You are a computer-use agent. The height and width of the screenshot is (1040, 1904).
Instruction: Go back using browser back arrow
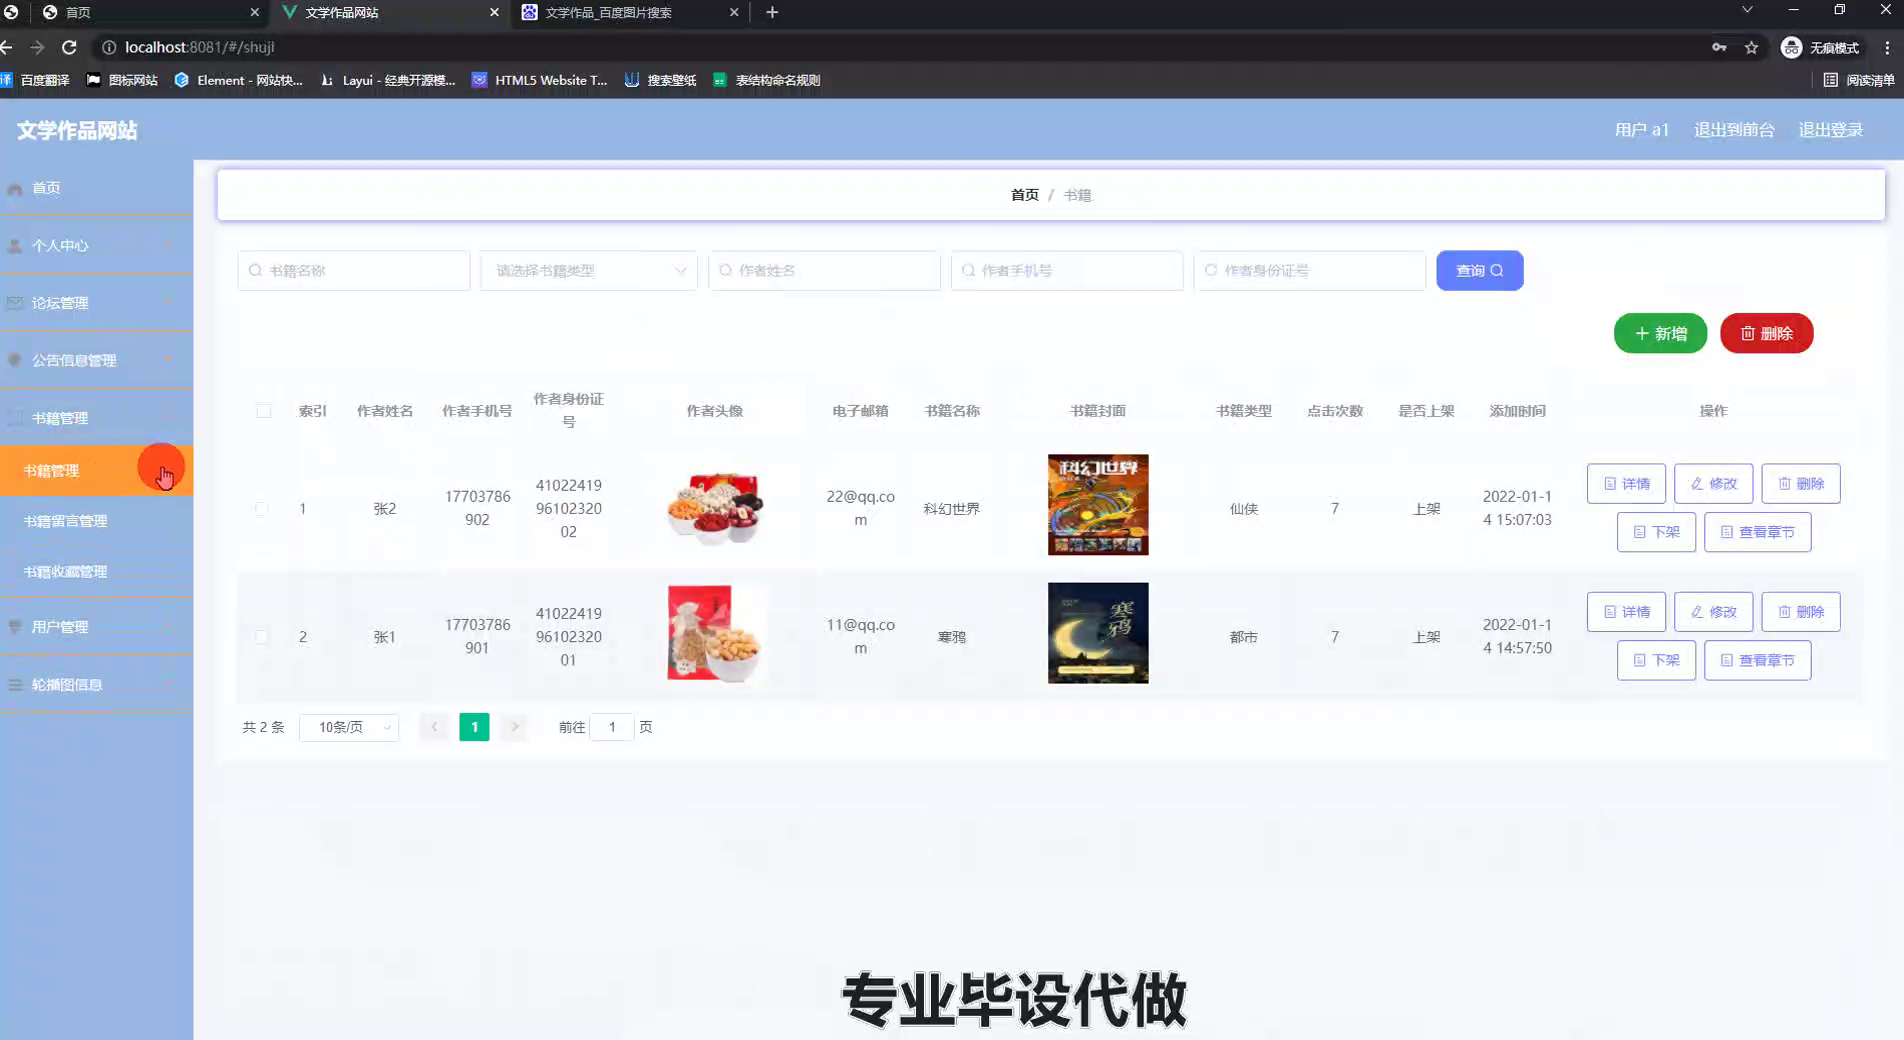7,47
